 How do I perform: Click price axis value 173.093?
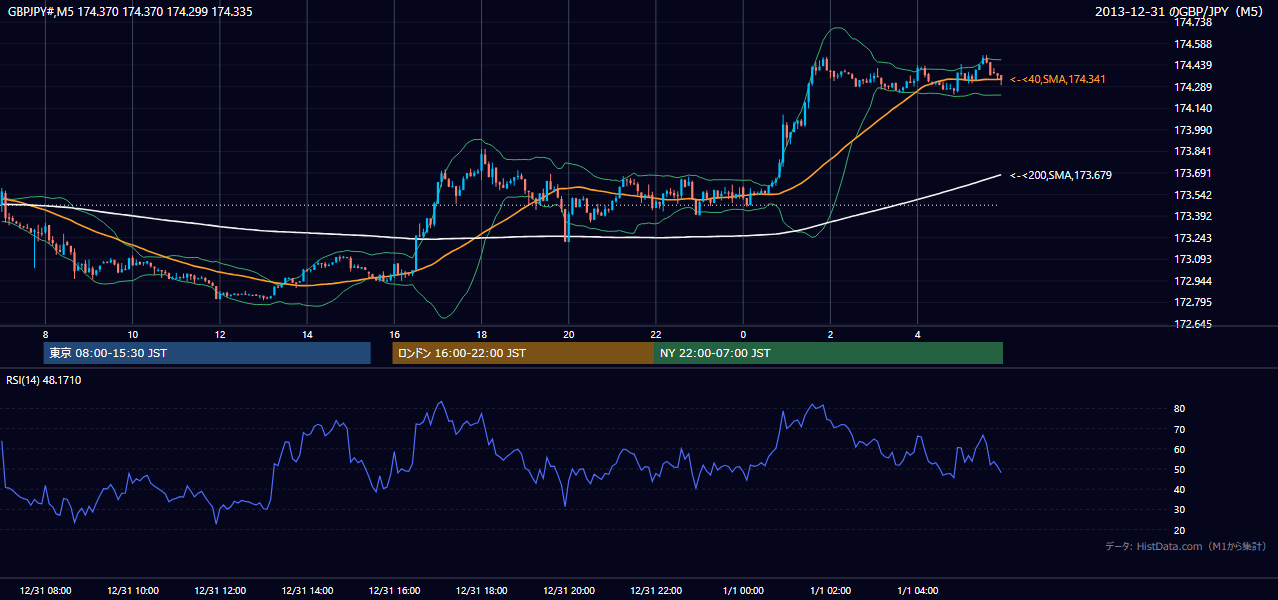coord(1193,259)
